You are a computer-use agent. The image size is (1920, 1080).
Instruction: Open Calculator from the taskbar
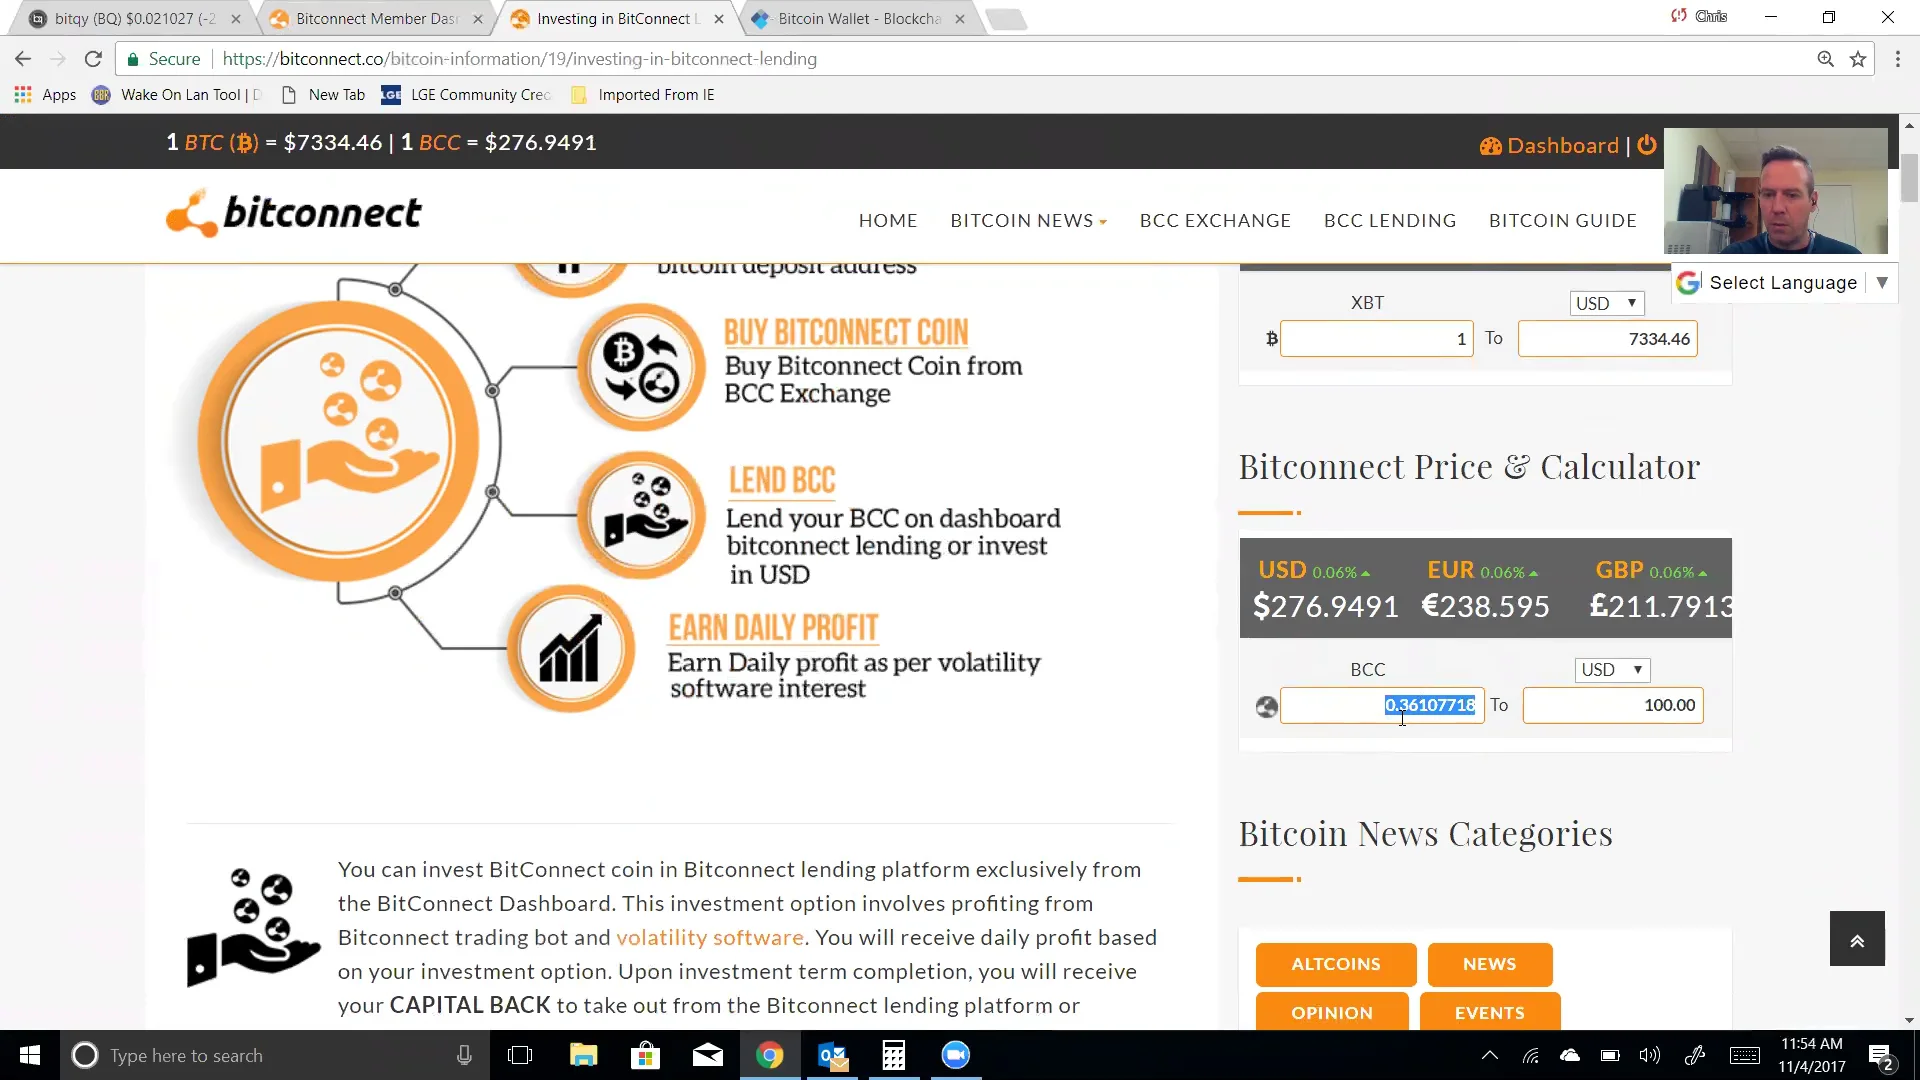(893, 1055)
